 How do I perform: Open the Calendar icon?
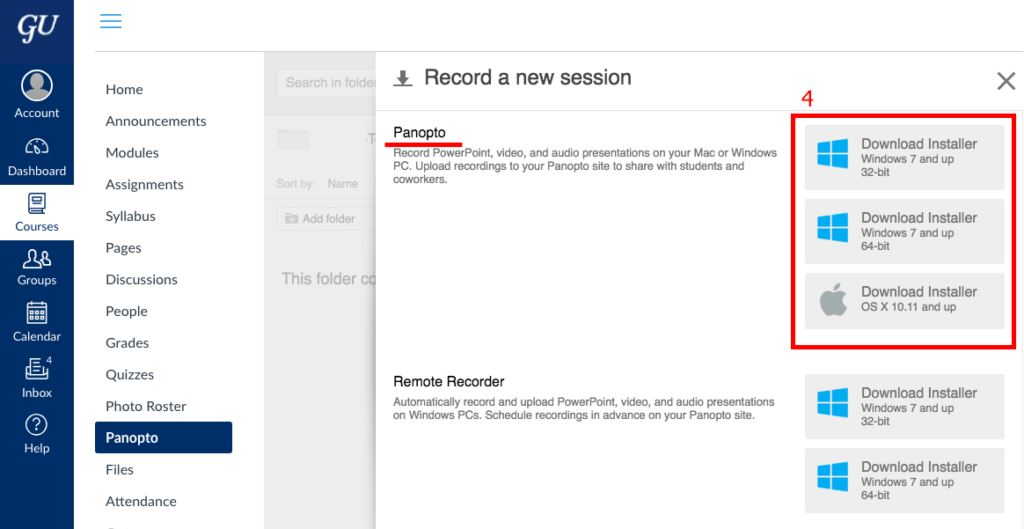tap(36, 314)
